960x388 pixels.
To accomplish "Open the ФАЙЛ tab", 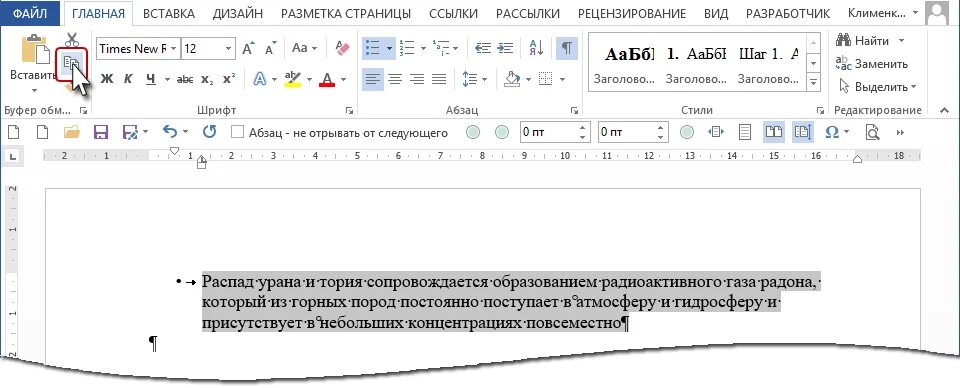I will pyautogui.click(x=30, y=13).
